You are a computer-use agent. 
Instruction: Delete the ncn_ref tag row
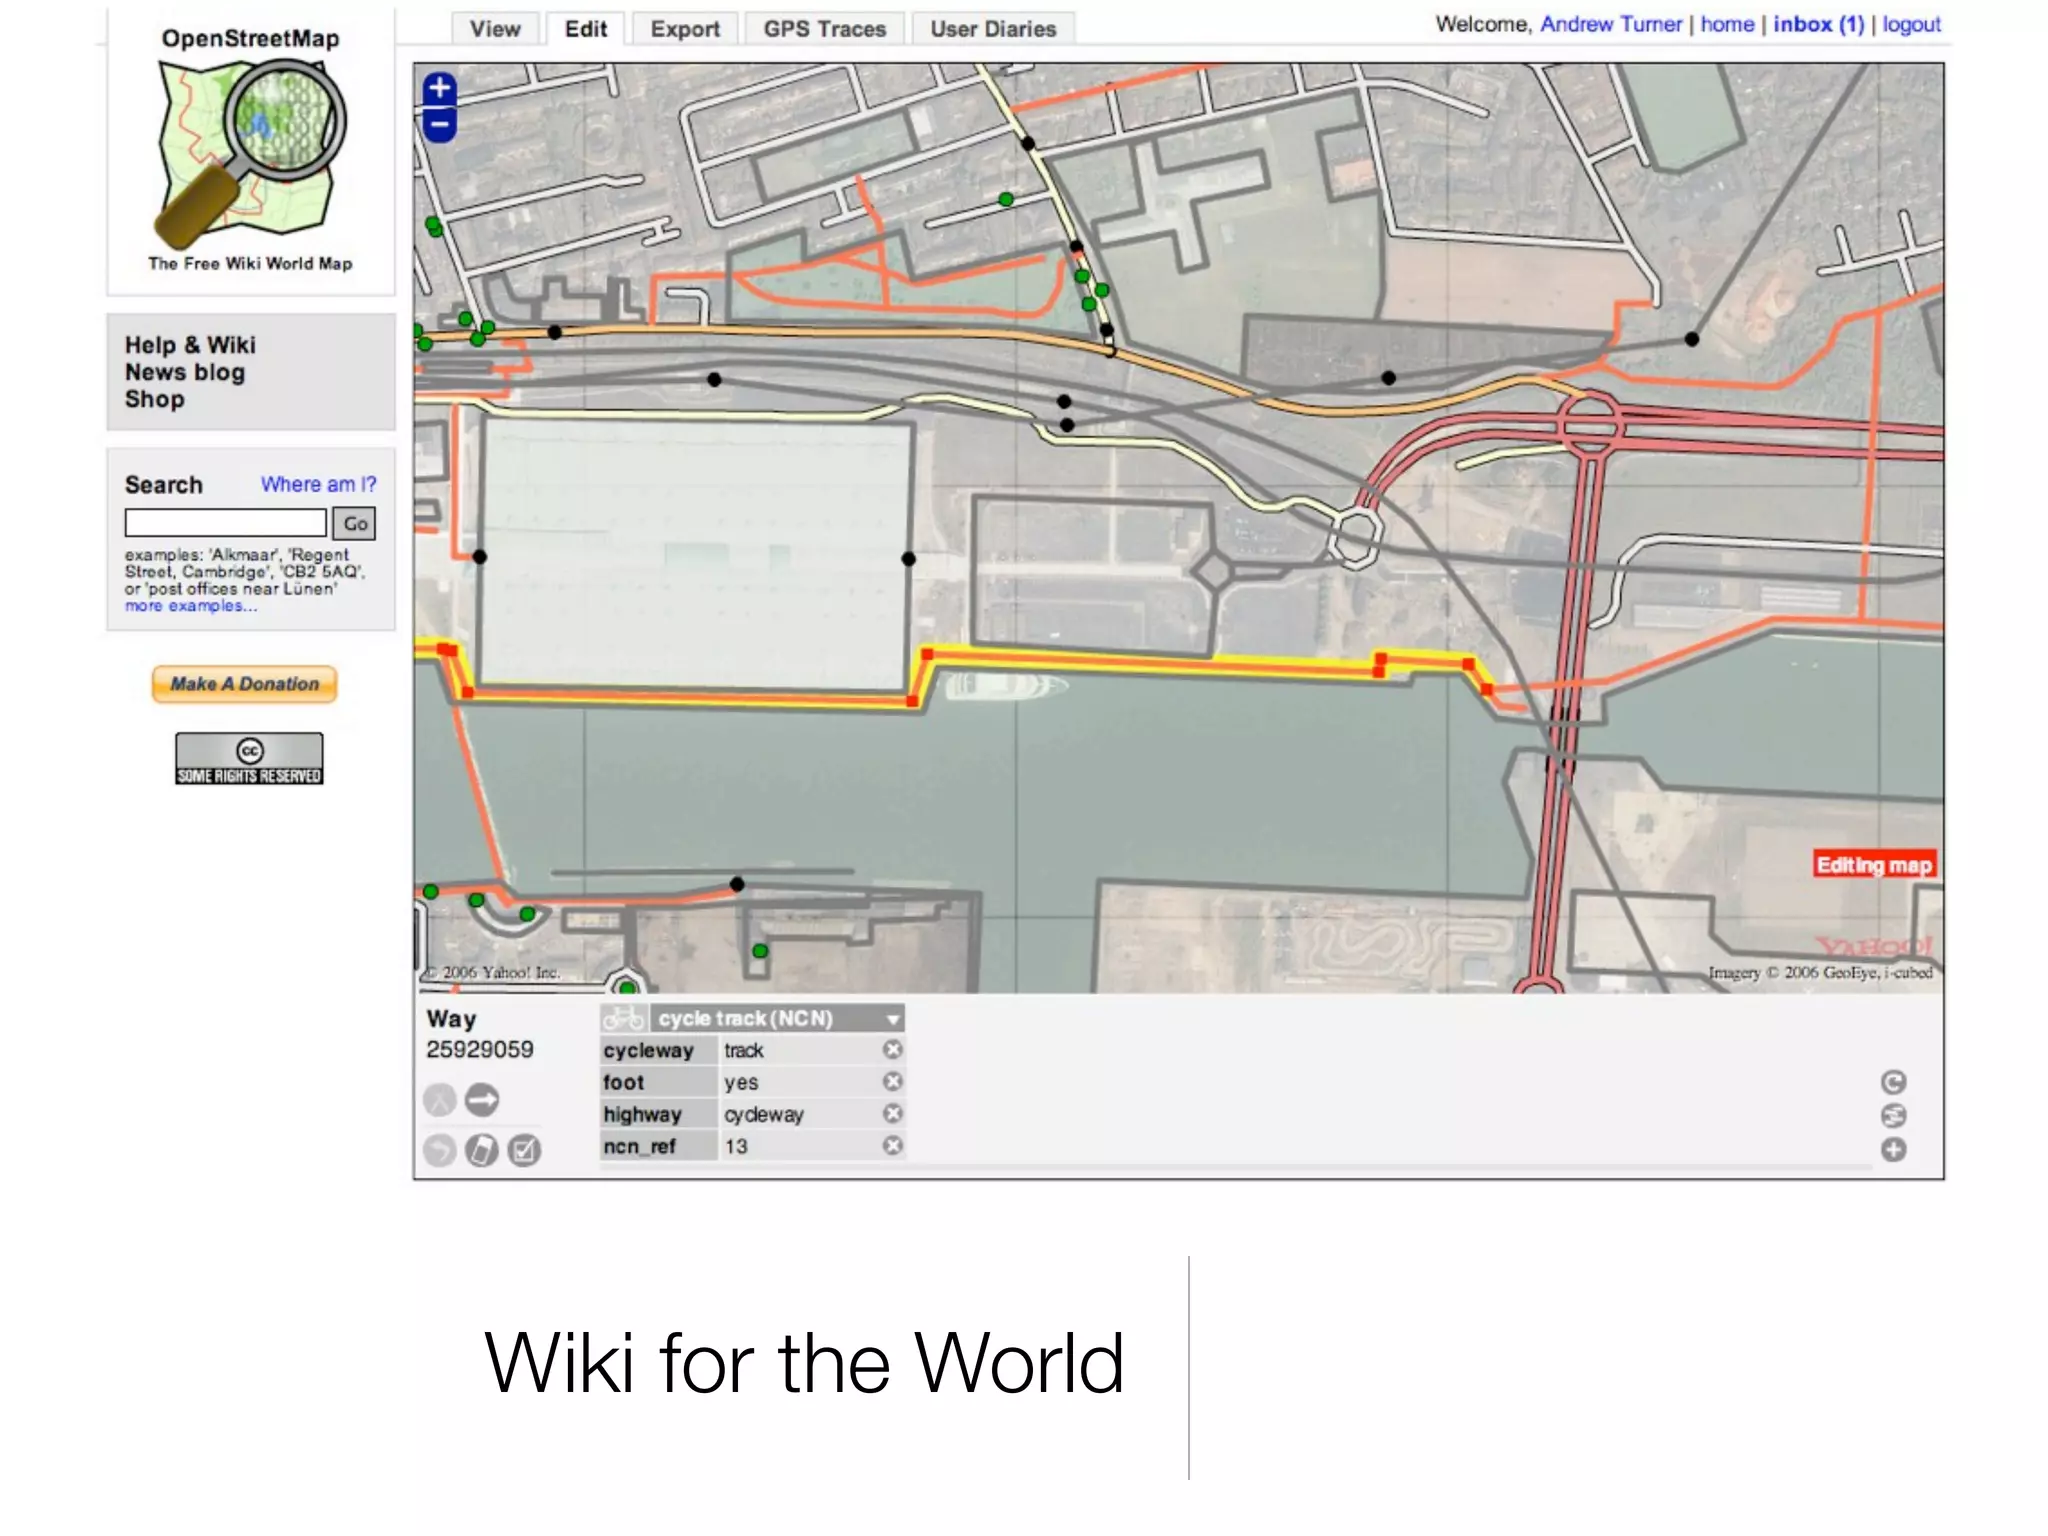click(x=893, y=1145)
